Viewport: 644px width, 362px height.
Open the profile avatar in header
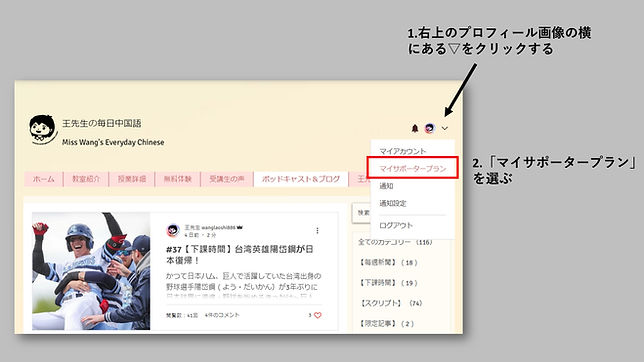tap(430, 129)
